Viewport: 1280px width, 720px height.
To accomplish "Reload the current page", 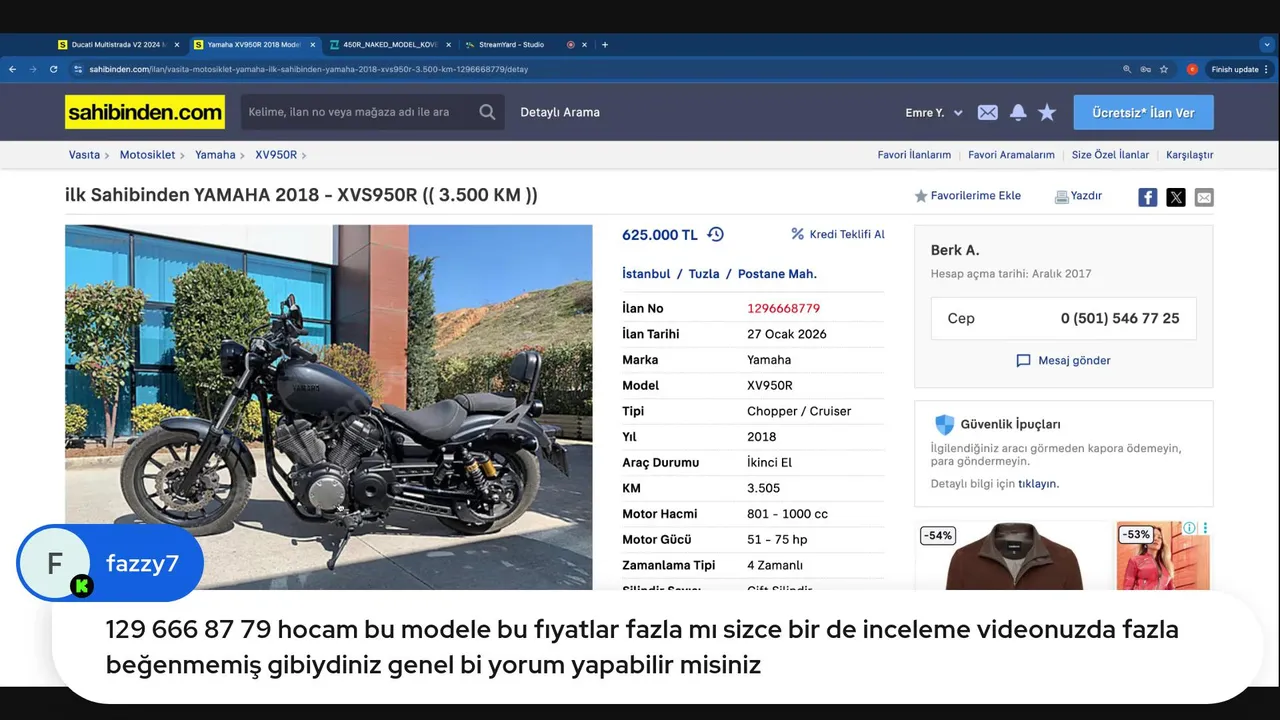I will click(53, 69).
